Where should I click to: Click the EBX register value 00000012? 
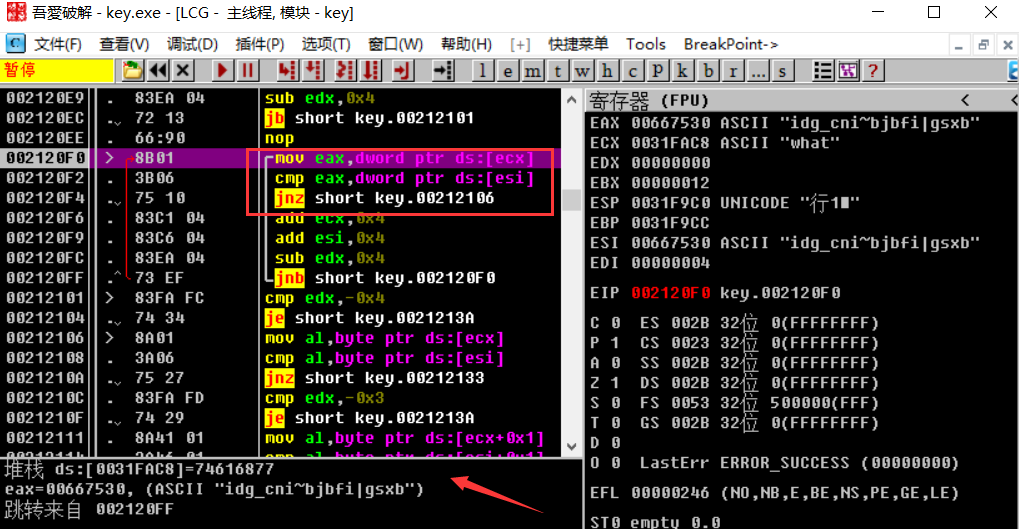point(671,183)
